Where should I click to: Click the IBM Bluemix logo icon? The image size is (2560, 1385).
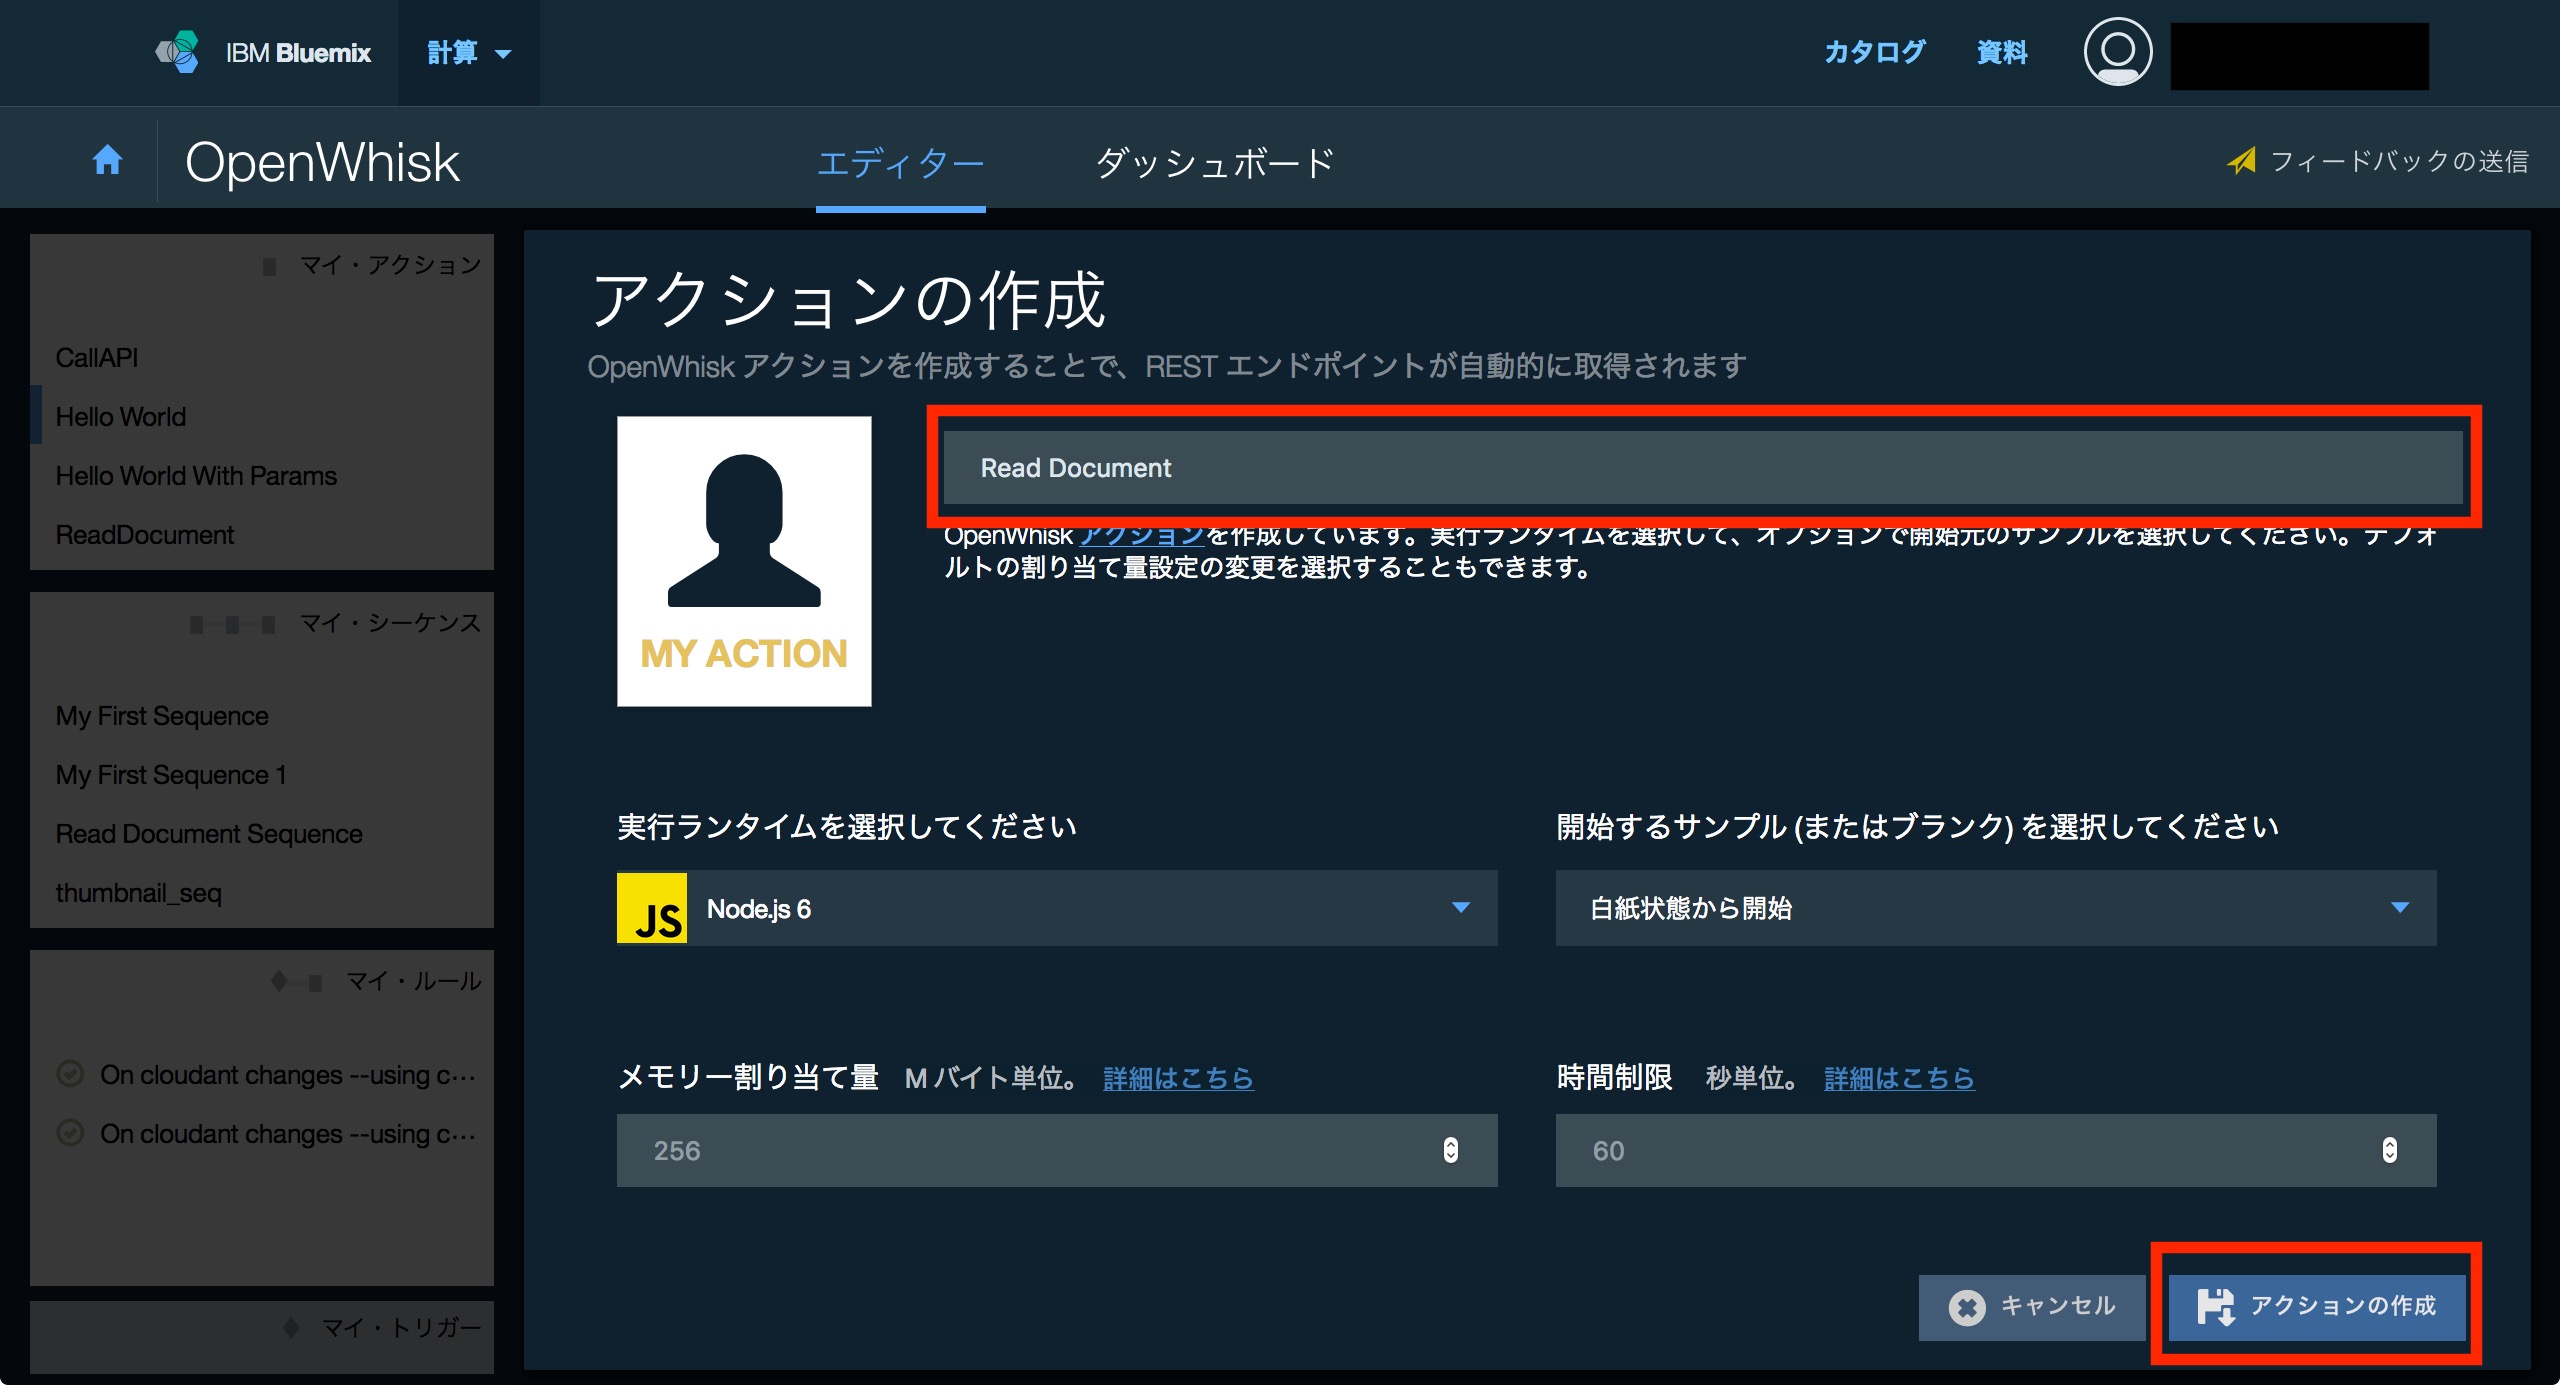coord(177,52)
